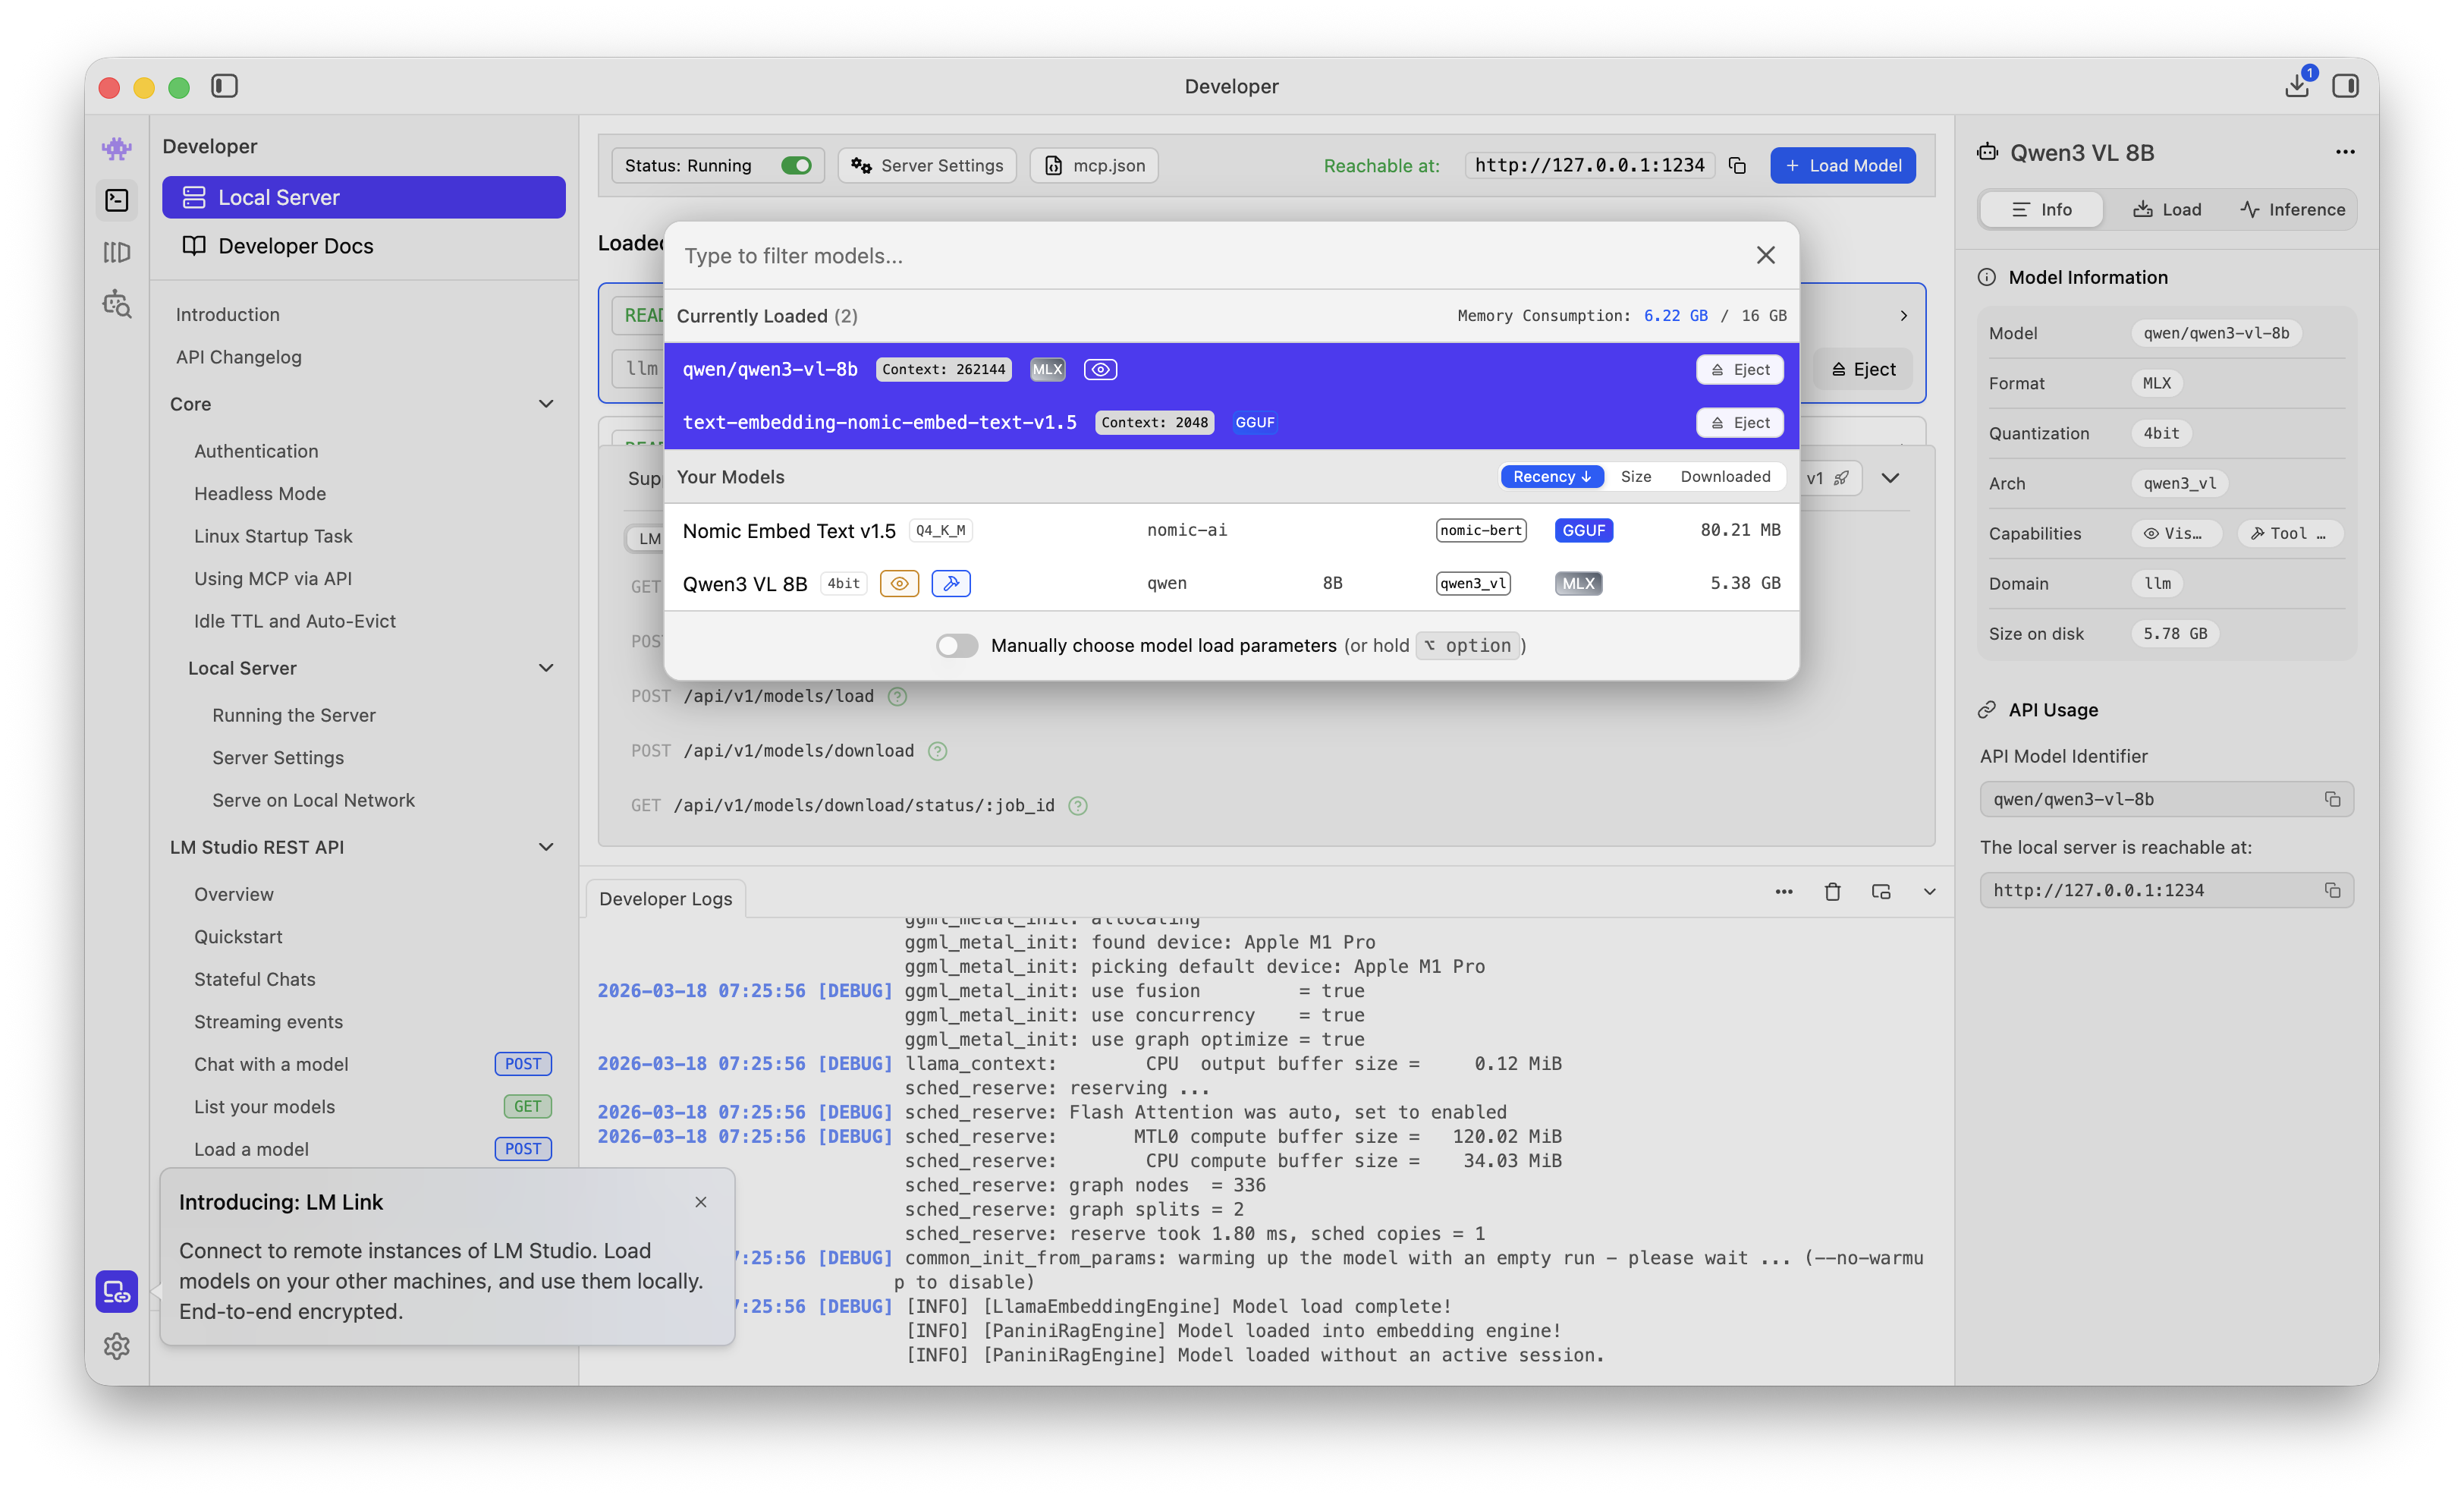The width and height of the screenshot is (2464, 1498).
Task: Show help for download status endpoint
Action: tap(1077, 806)
